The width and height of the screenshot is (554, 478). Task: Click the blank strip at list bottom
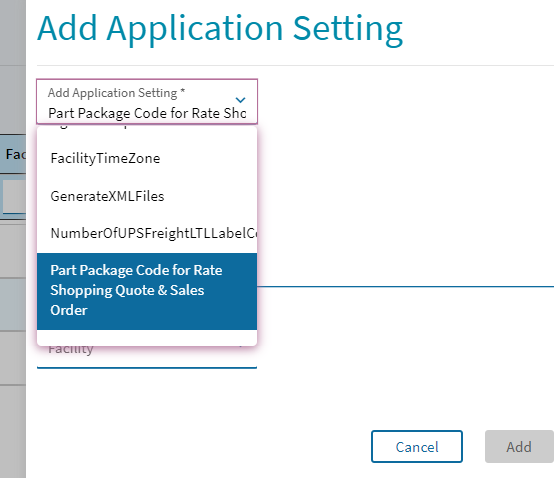coord(147,338)
